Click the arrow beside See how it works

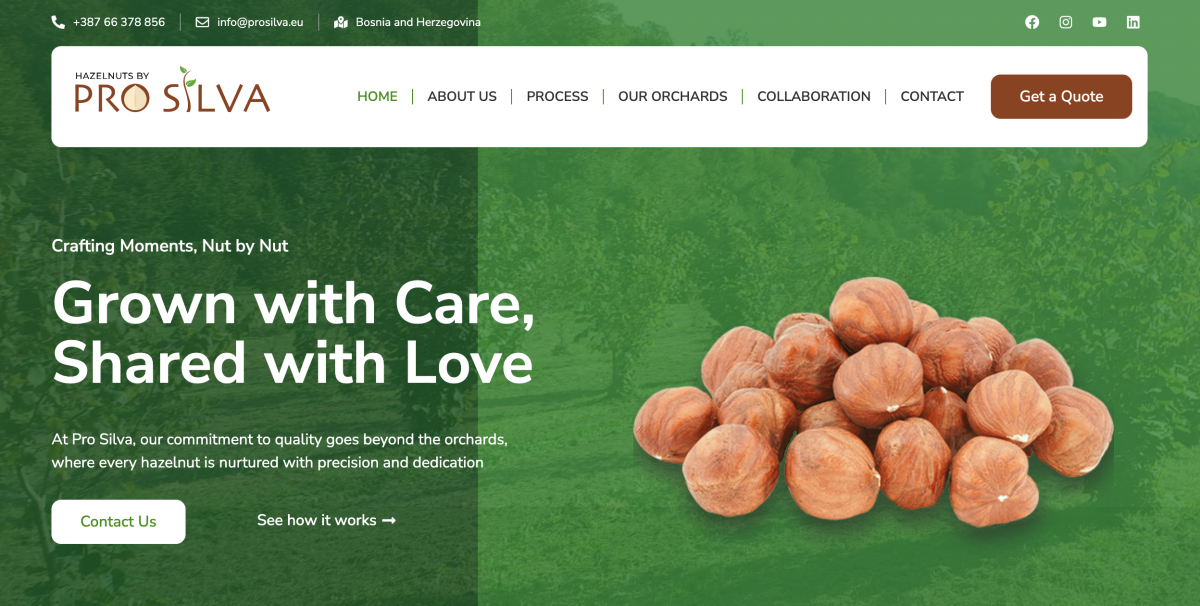click(x=389, y=521)
